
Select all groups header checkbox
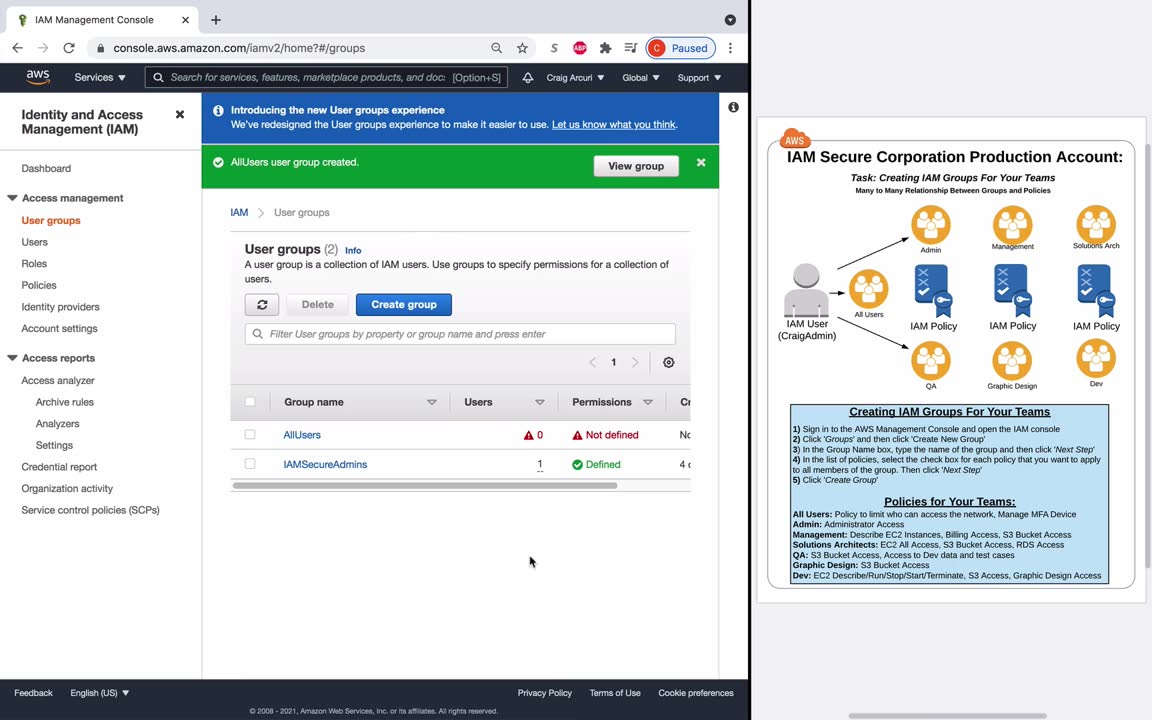click(x=250, y=402)
